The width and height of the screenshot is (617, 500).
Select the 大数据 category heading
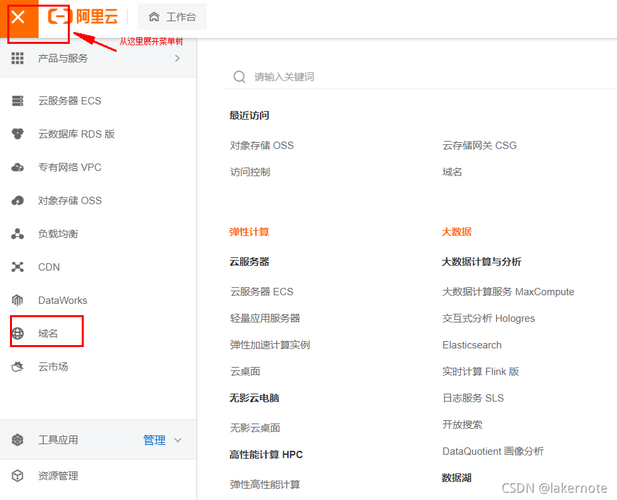click(x=456, y=232)
